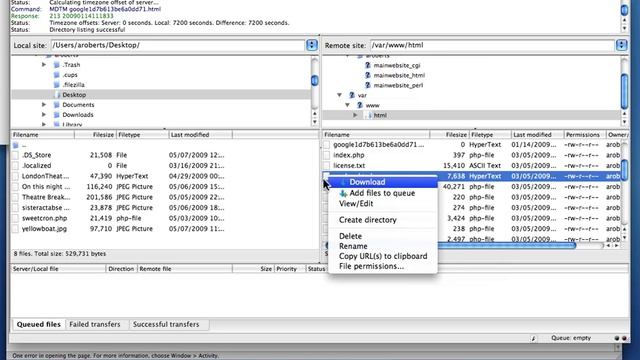The height and width of the screenshot is (360, 640).
Task: Sort local files by Filesize column
Action: (x=95, y=135)
